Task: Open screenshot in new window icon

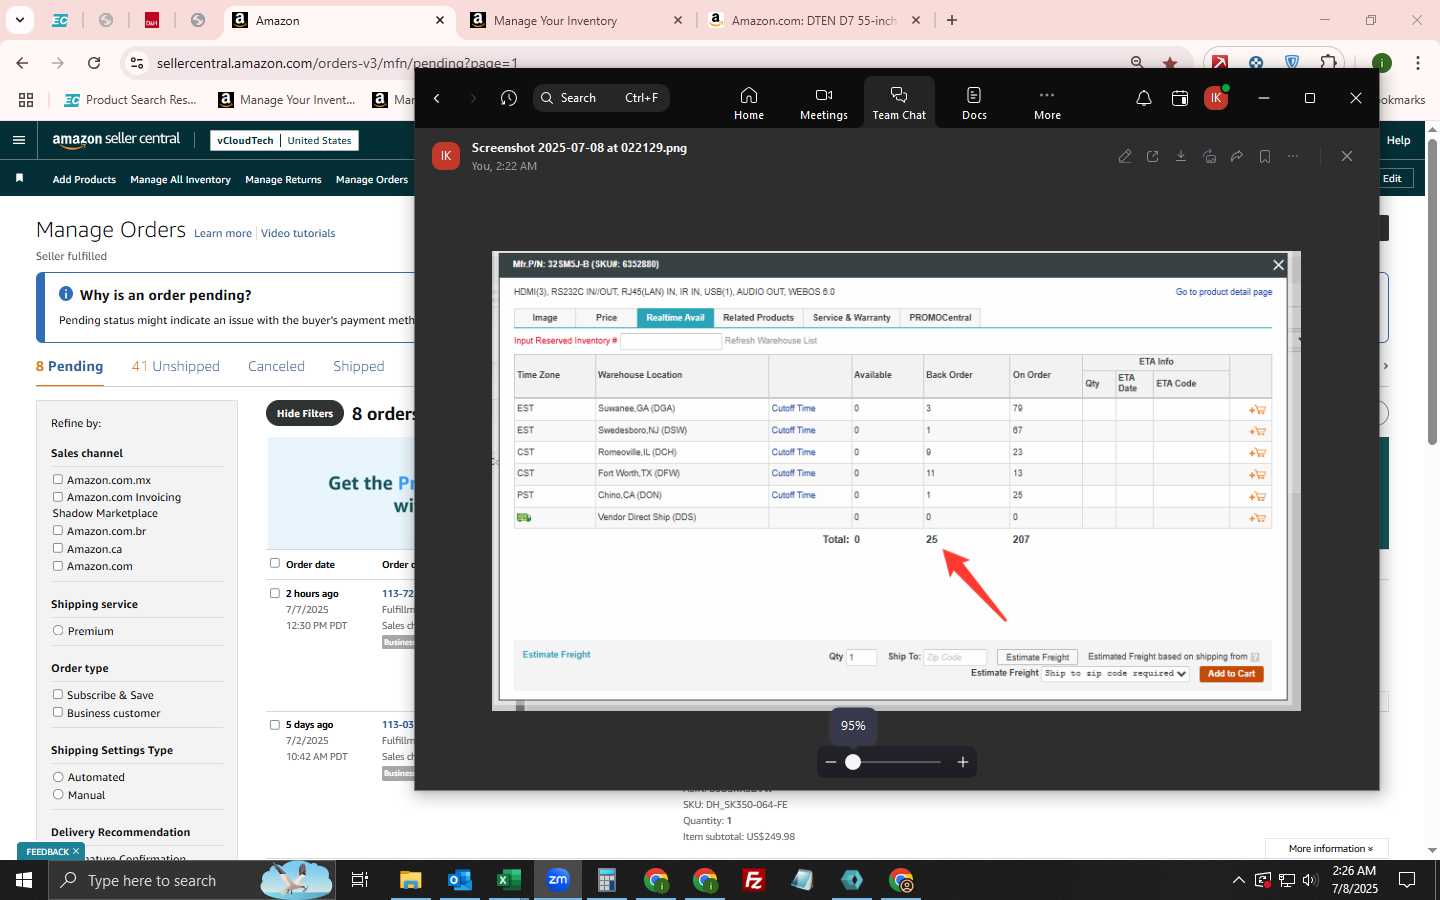Action: (1153, 156)
